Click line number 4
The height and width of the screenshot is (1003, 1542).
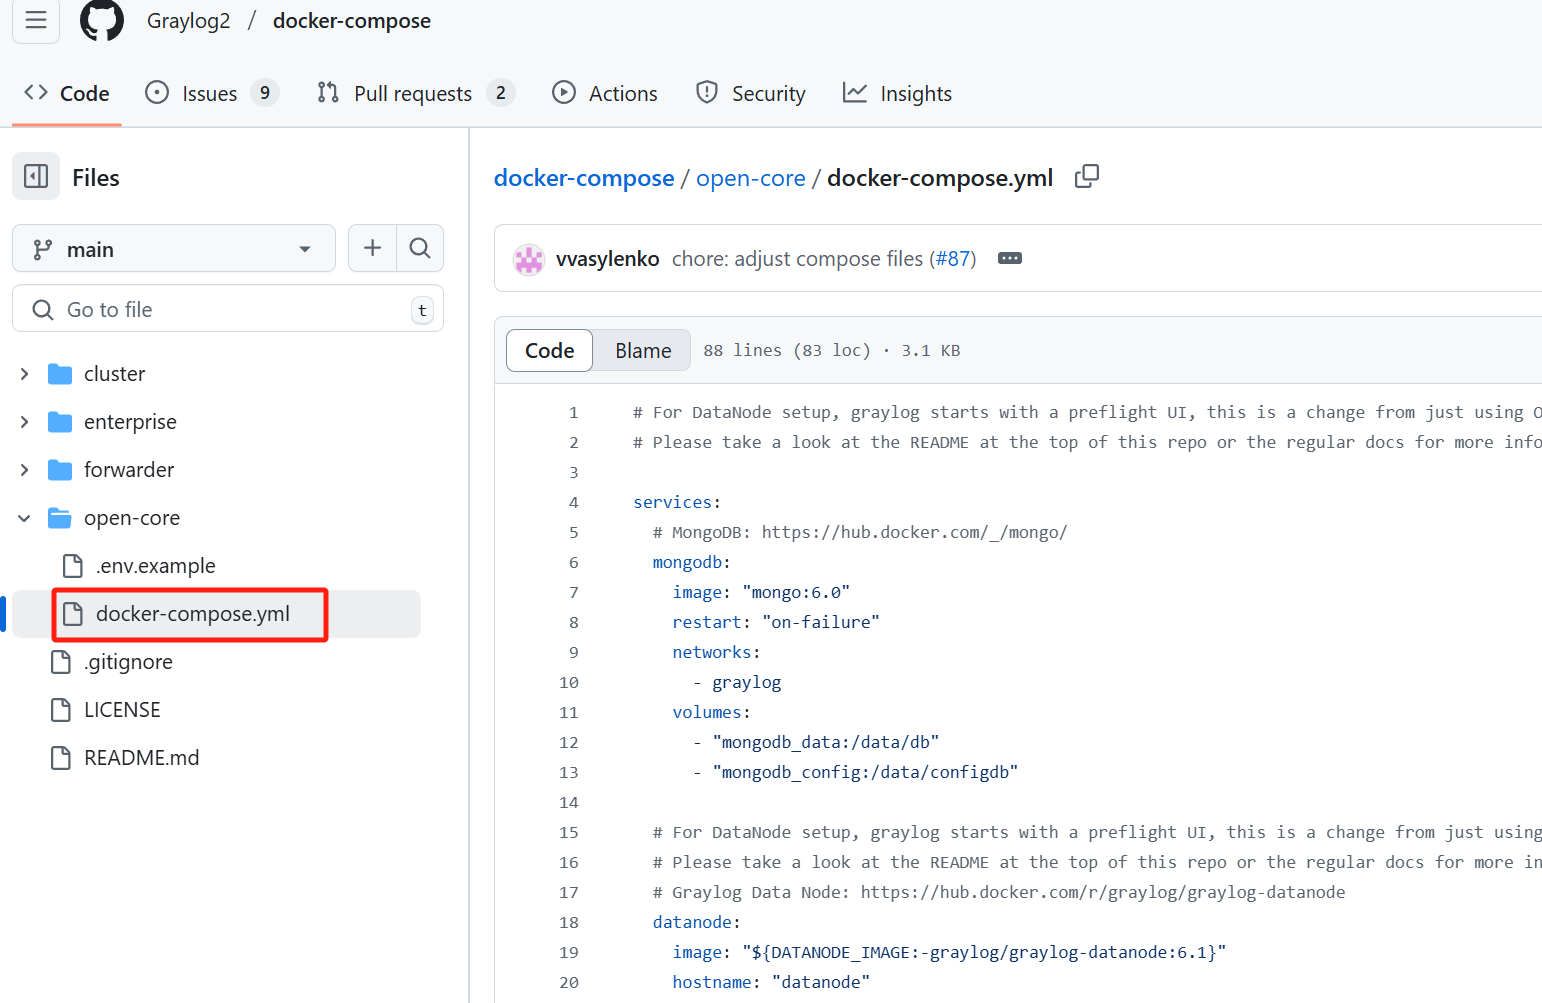click(574, 502)
